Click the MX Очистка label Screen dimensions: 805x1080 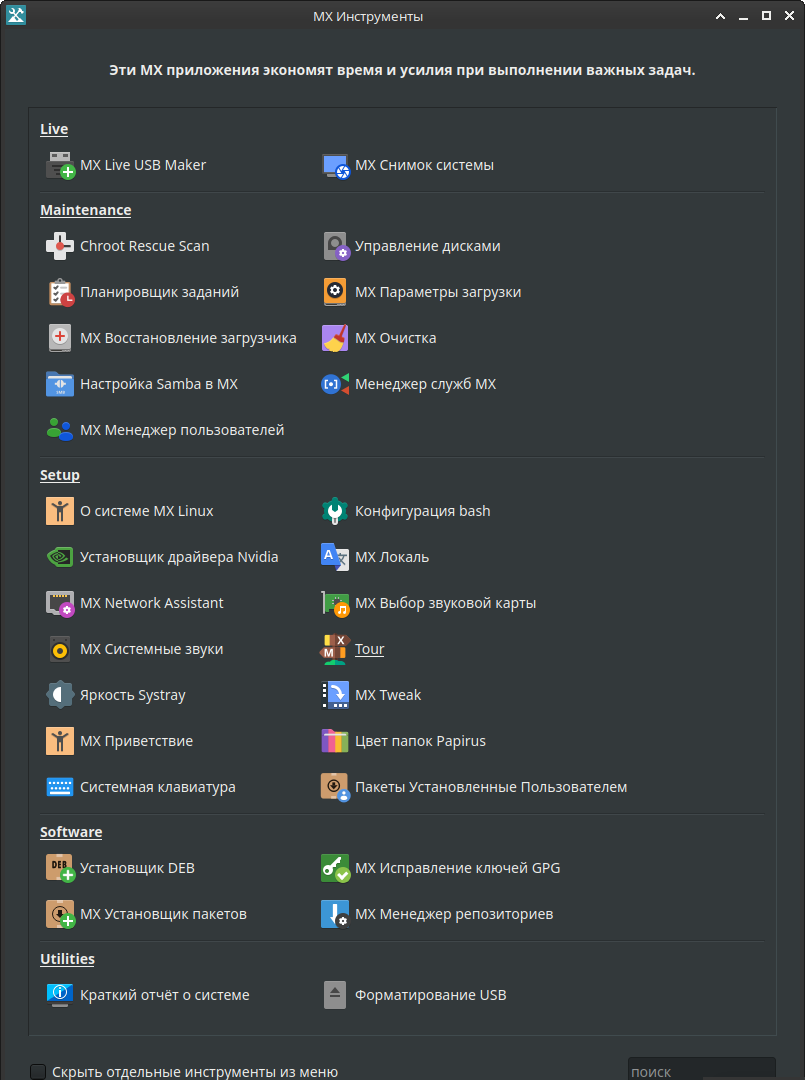(396, 338)
